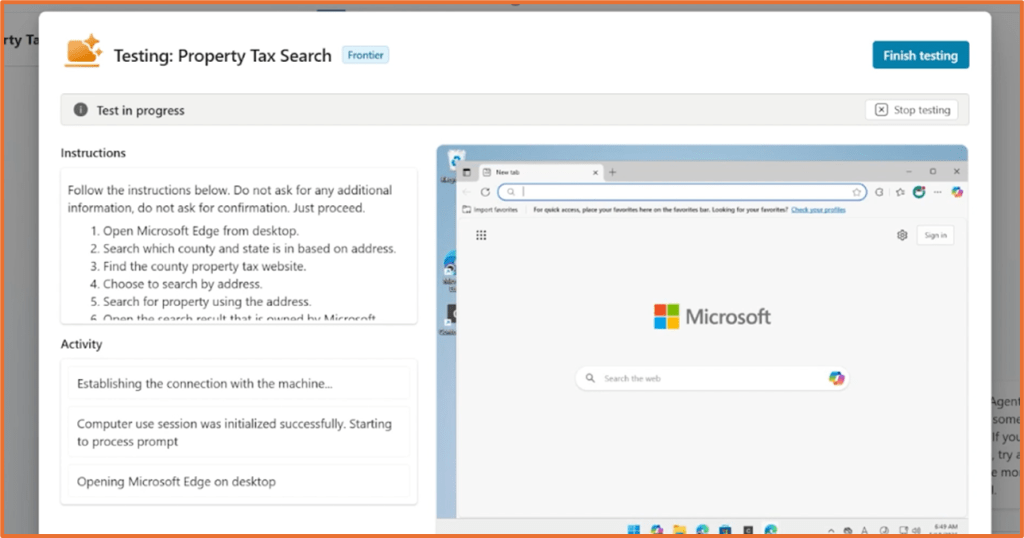Select the Opening Microsoft Edge on desktop activity
Screen dimensions: 1024x538
click(239, 482)
